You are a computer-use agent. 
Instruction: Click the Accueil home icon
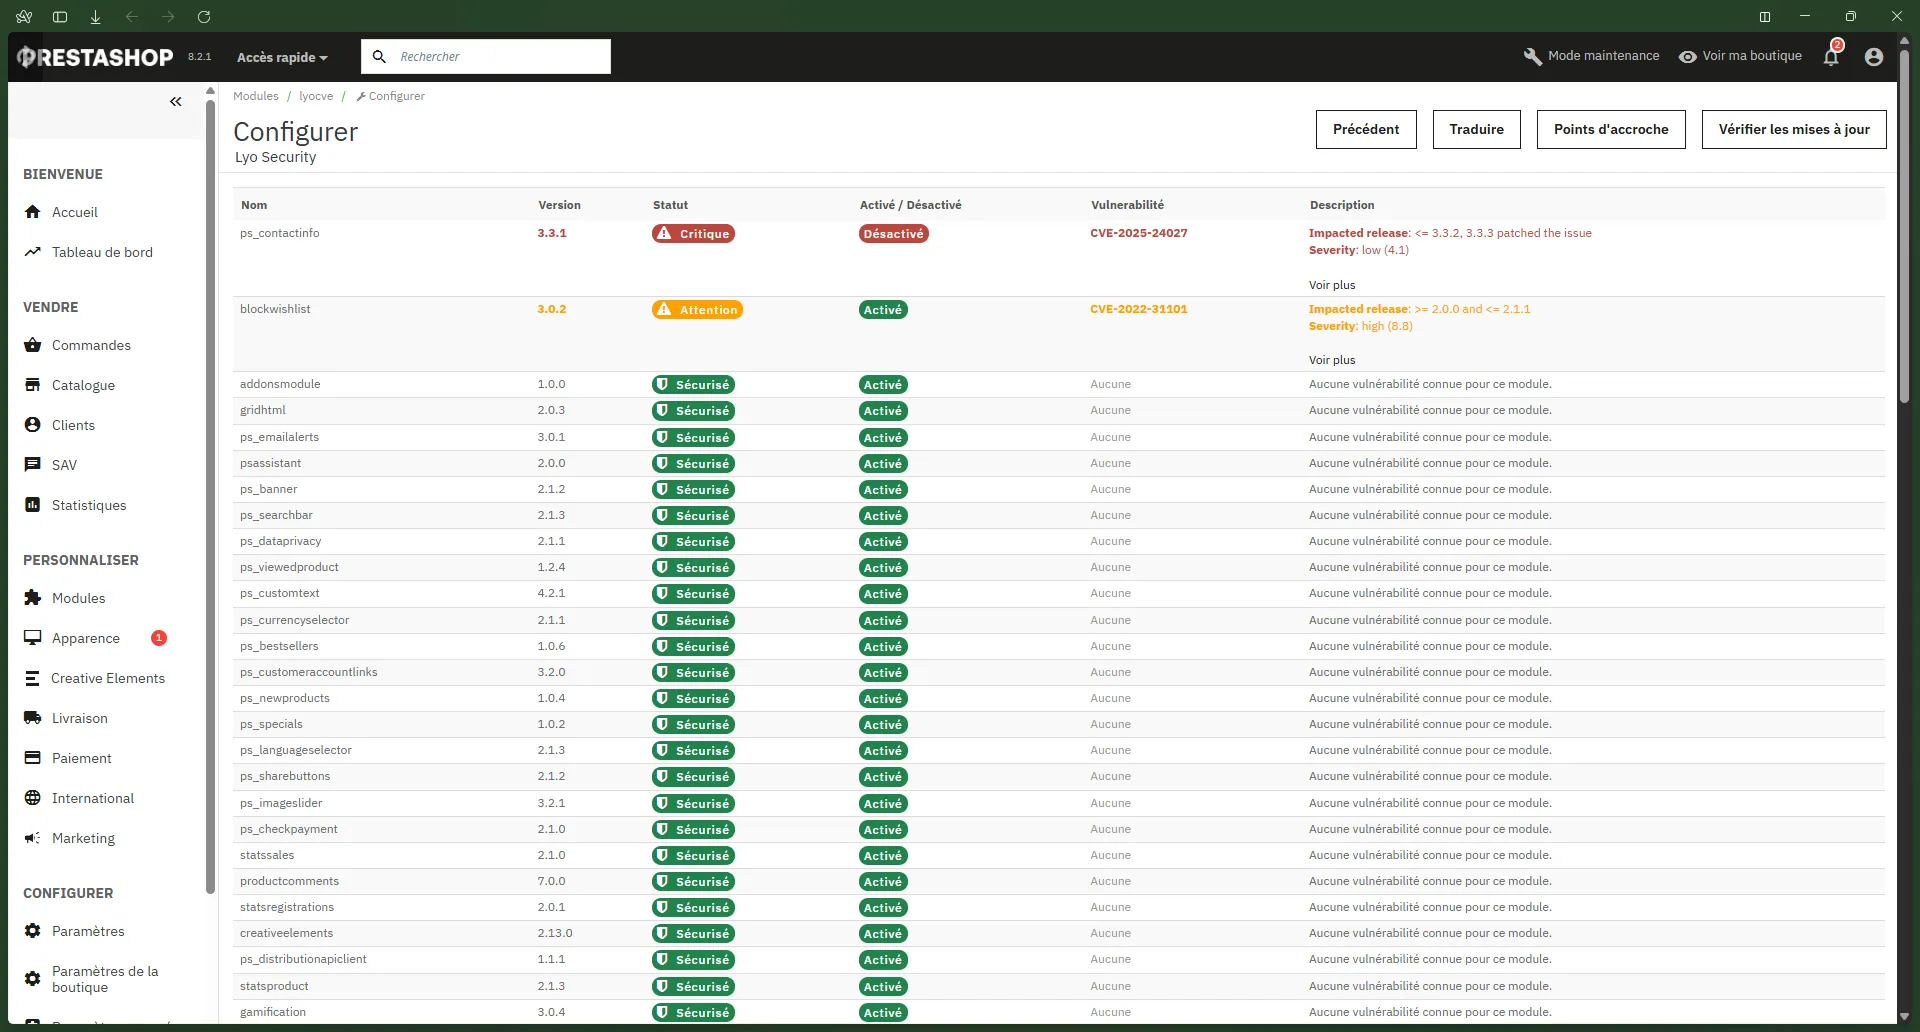coord(33,212)
